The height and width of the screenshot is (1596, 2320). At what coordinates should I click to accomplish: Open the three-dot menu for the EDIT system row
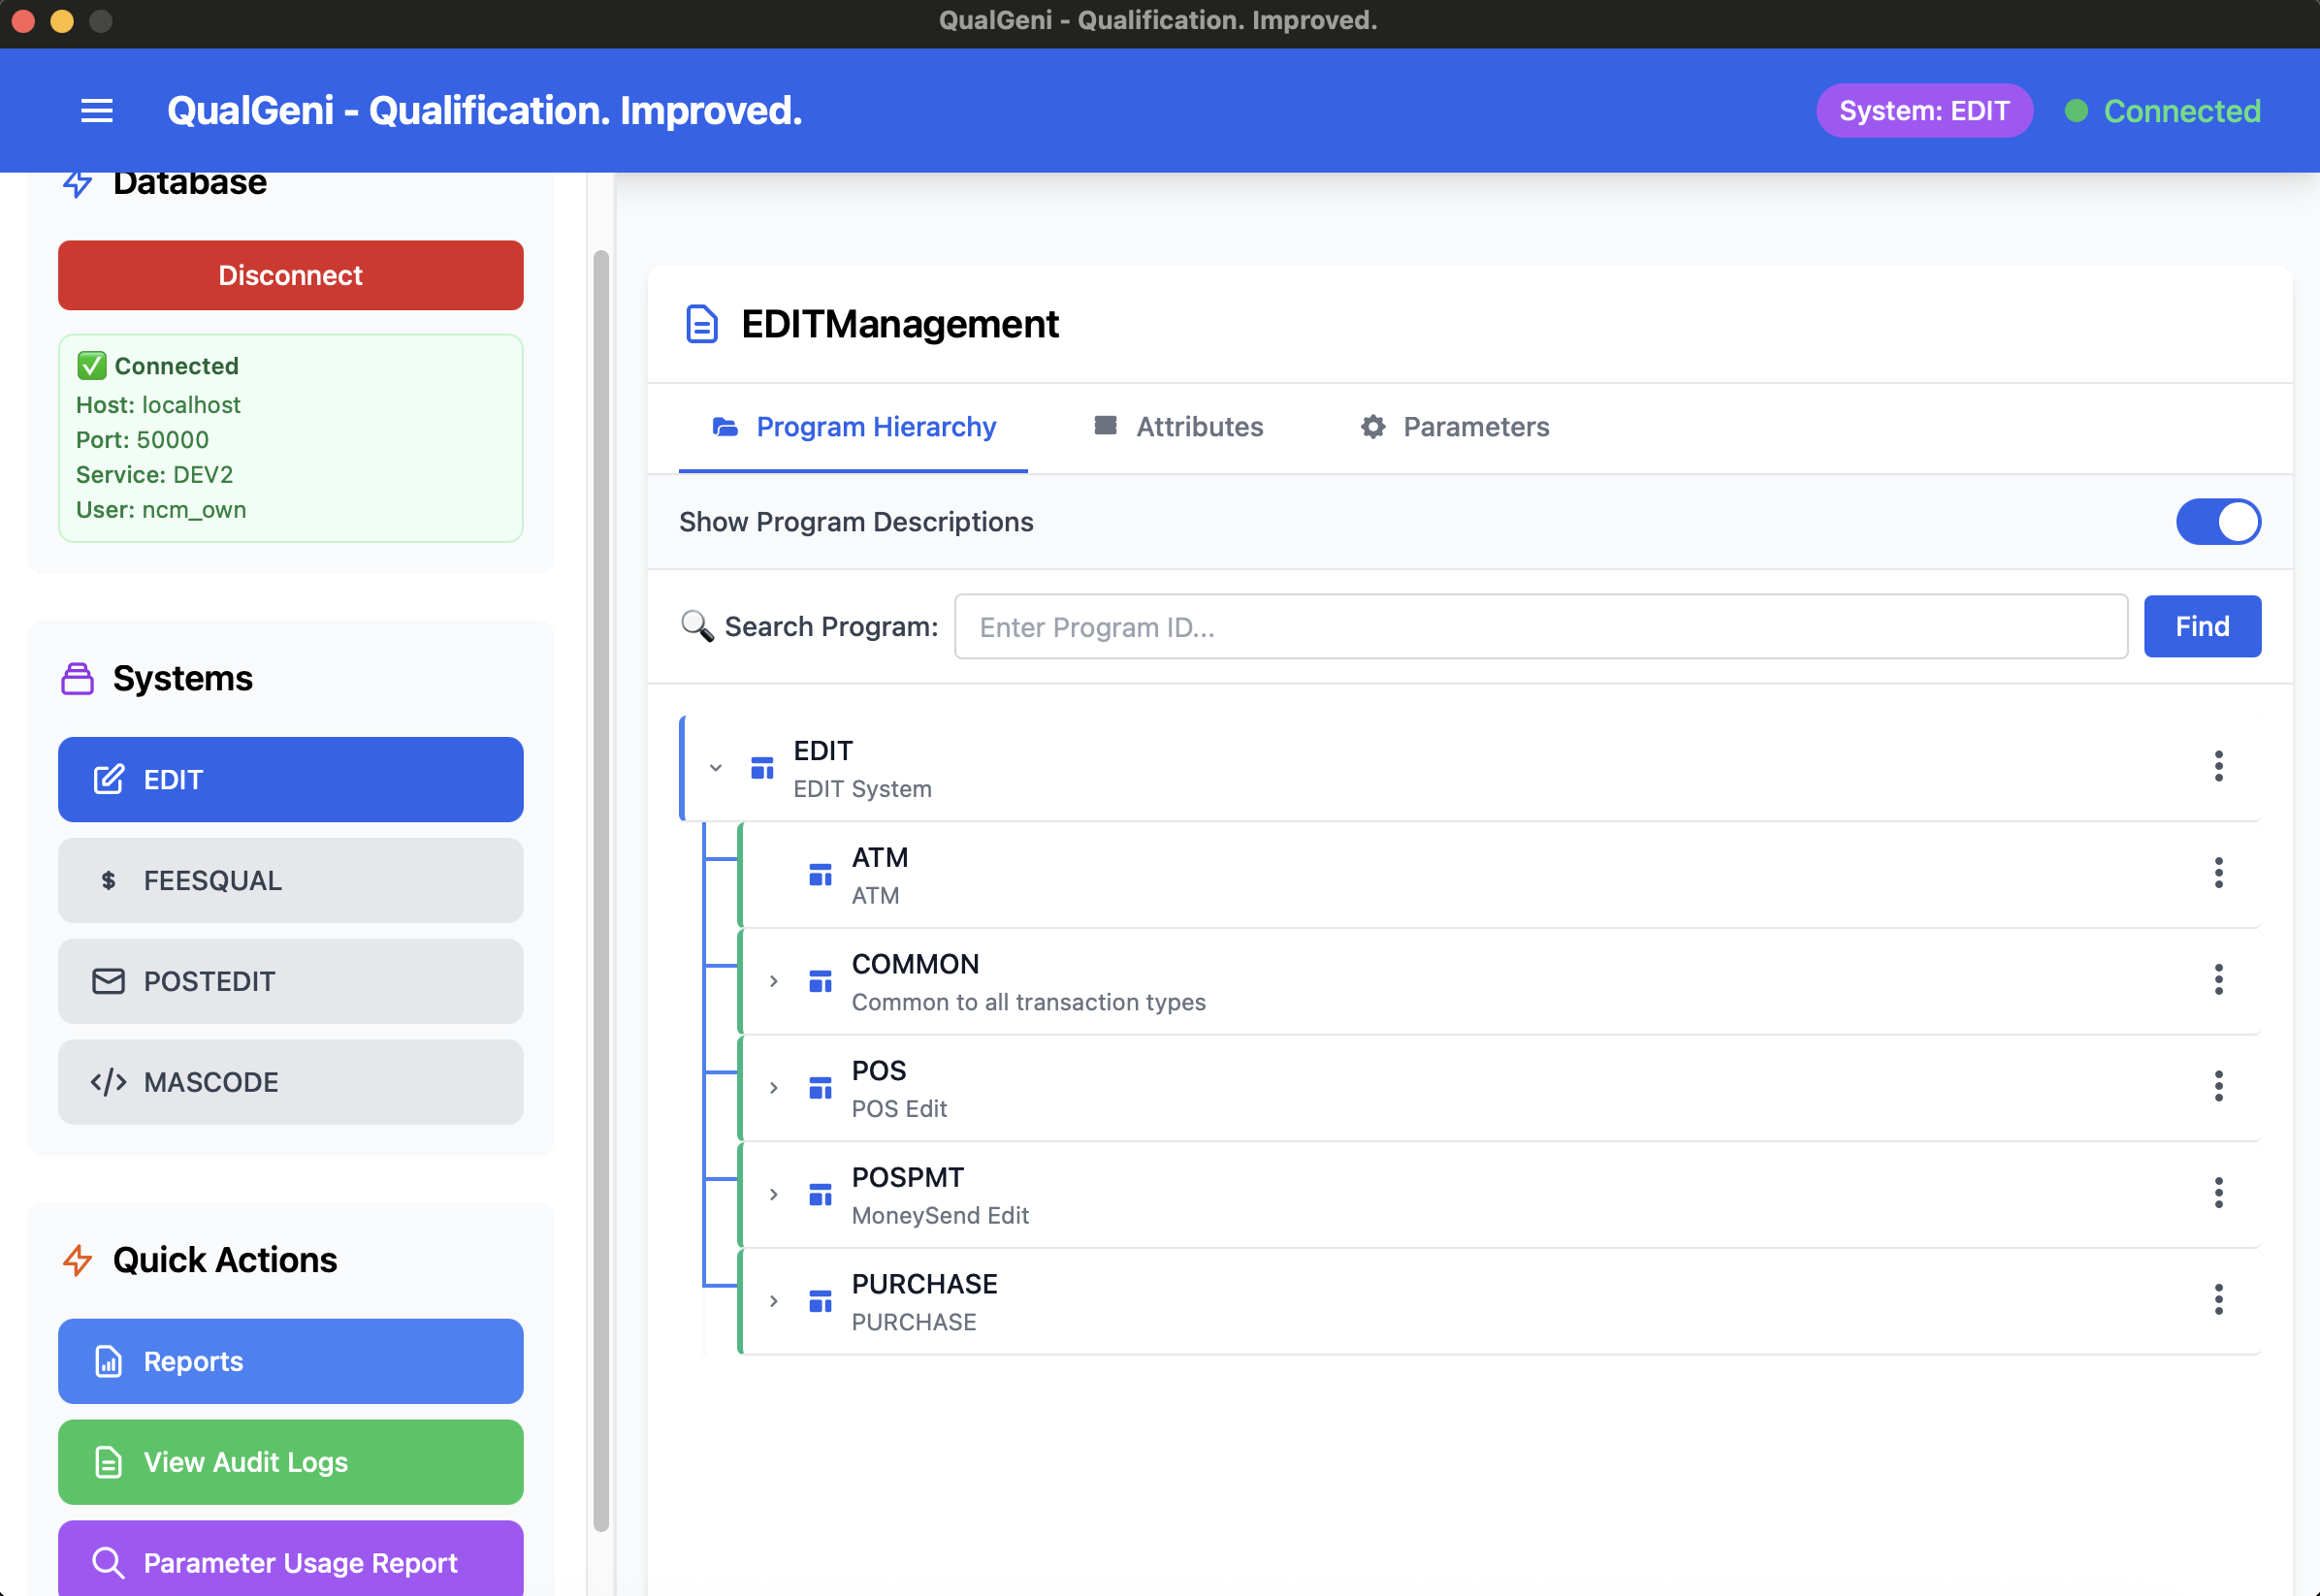click(2219, 767)
